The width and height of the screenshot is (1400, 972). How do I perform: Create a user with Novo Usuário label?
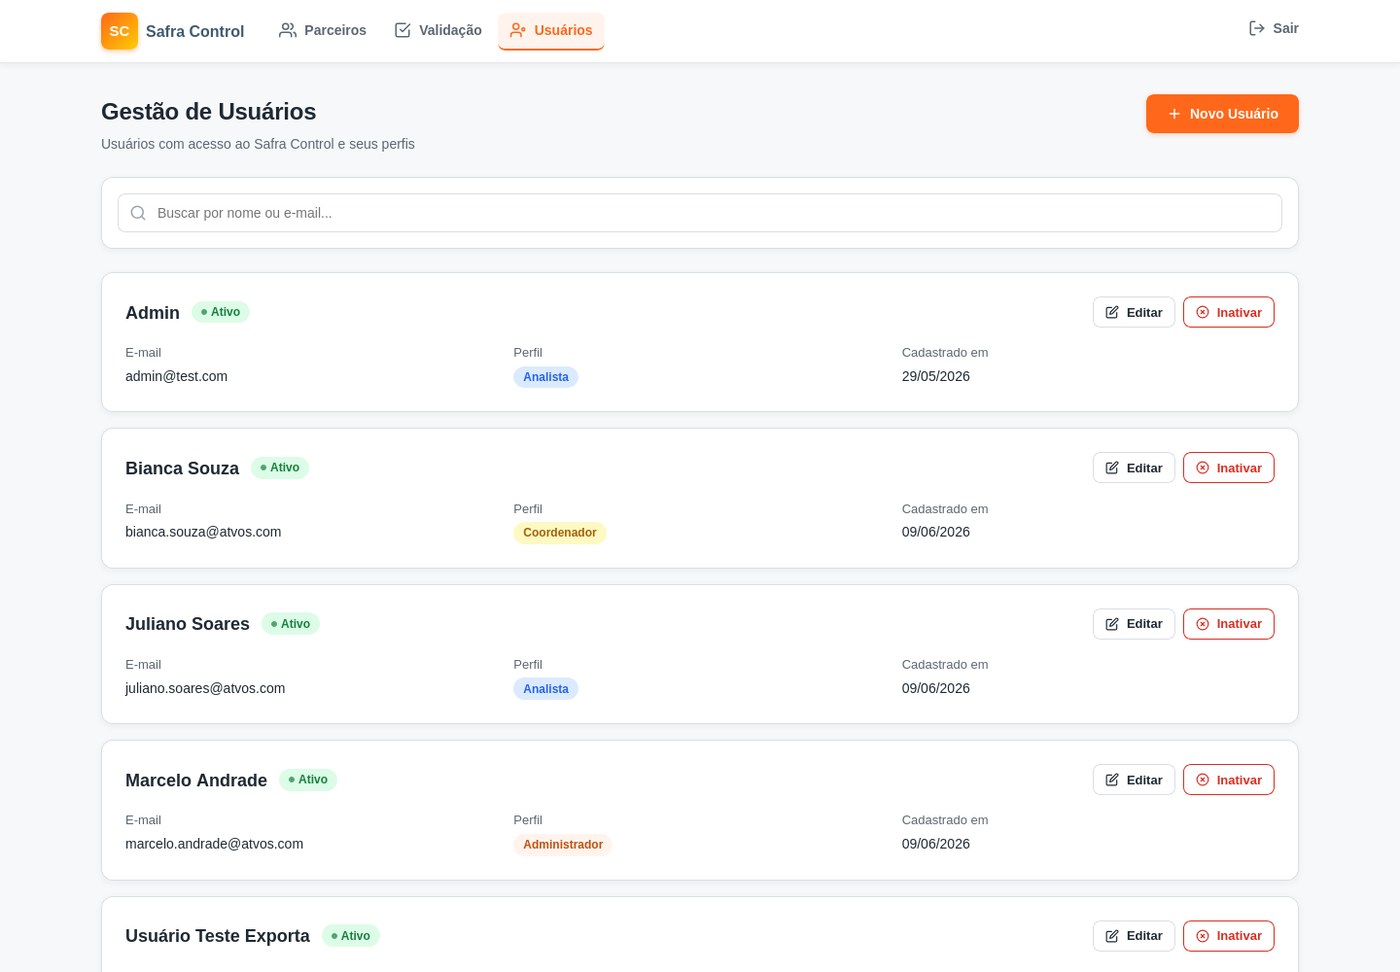click(1234, 114)
